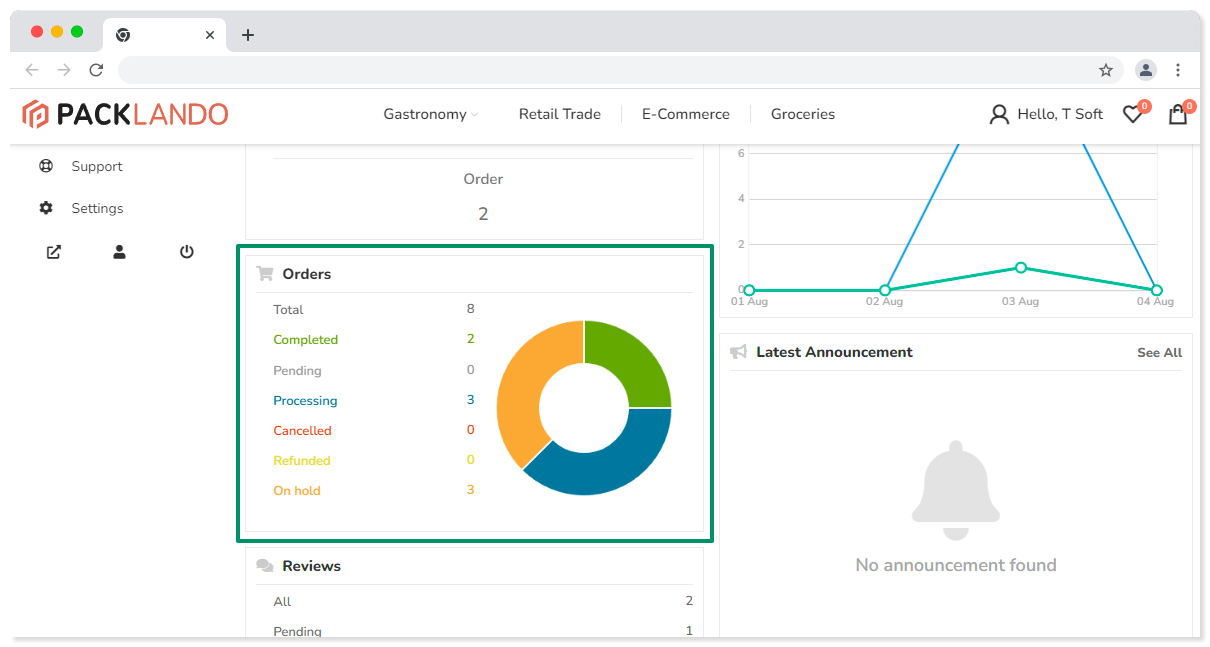Expand the Gastronomy menu dropdown
Viewport: 1210px width, 647px height.
coord(431,114)
